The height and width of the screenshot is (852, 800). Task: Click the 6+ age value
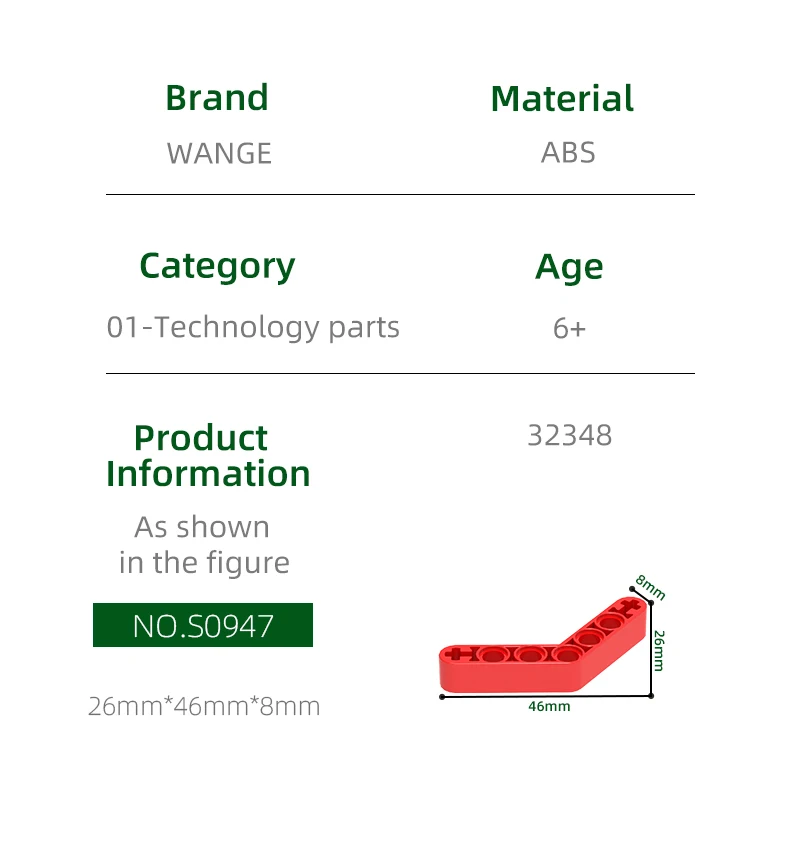[x=569, y=328]
